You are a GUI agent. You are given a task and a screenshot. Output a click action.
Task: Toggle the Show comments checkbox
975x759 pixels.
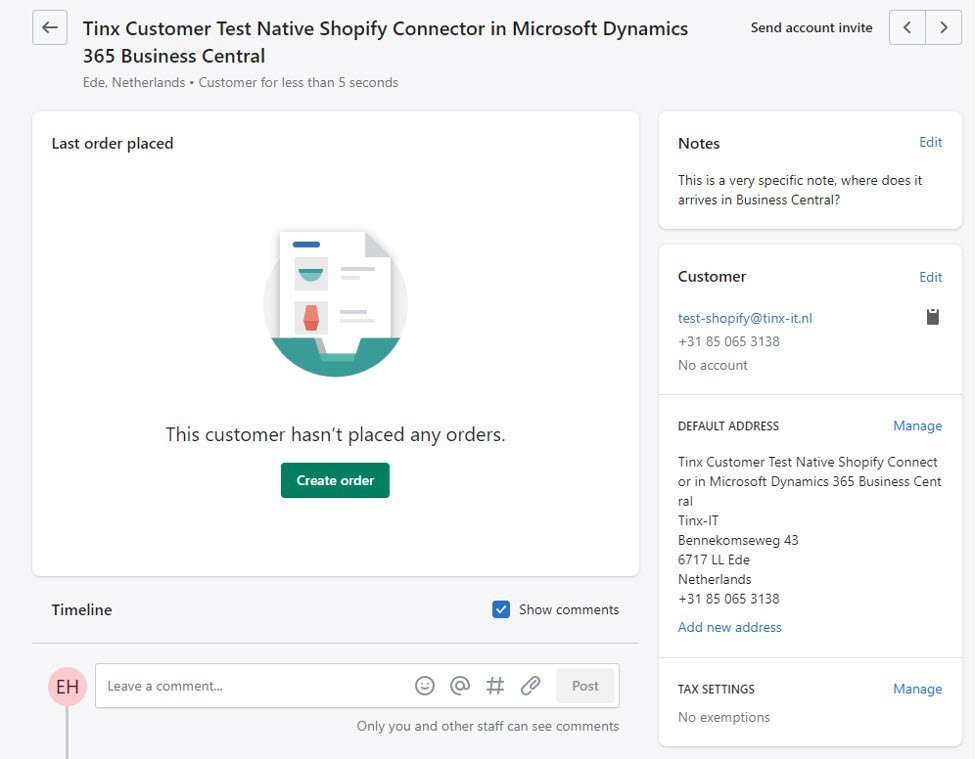[500, 609]
